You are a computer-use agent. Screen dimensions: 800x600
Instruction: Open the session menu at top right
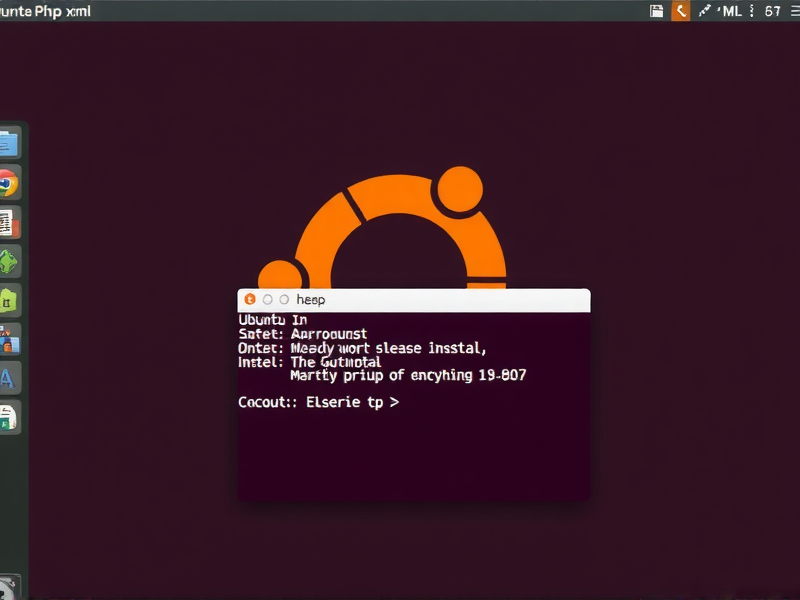pos(793,11)
